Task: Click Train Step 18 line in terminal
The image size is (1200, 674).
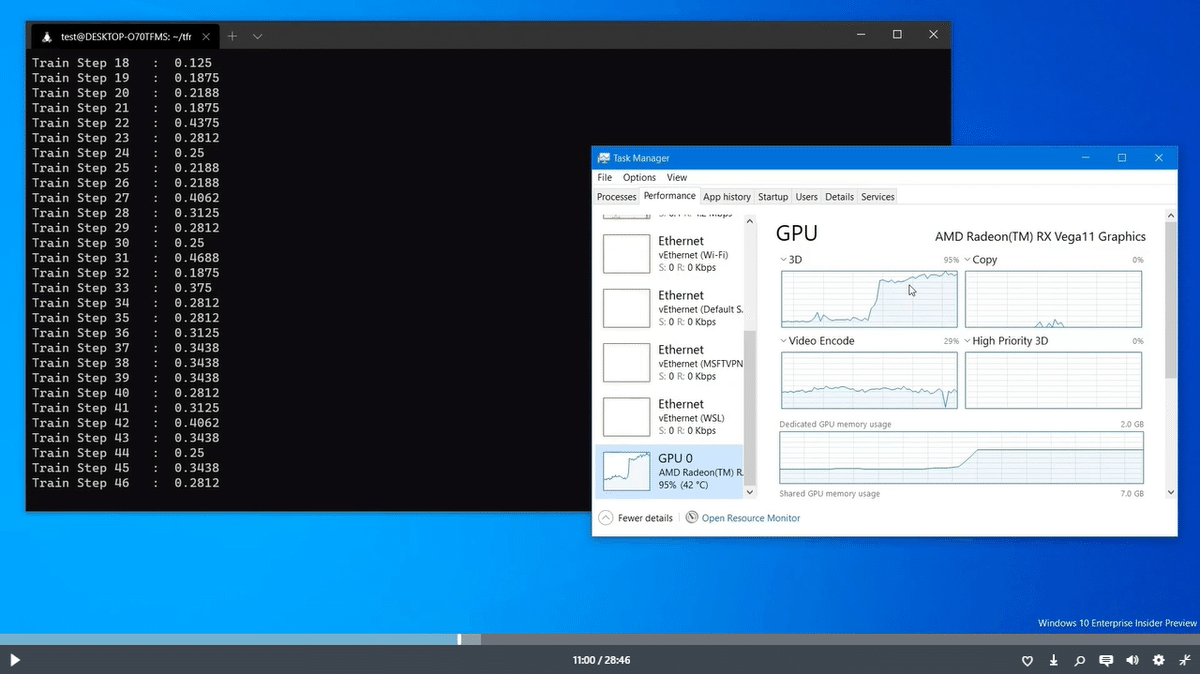Action: pyautogui.click(x=121, y=63)
